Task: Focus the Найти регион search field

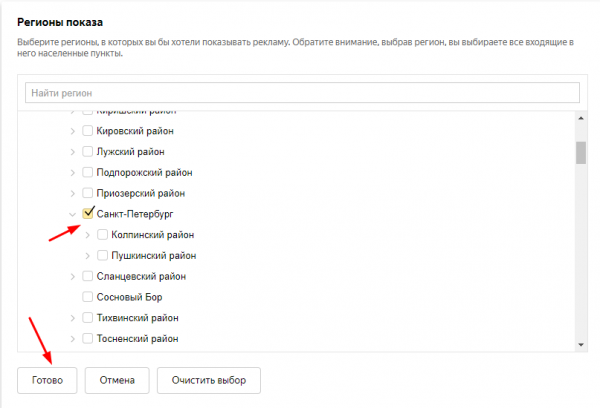Action: pos(300,92)
